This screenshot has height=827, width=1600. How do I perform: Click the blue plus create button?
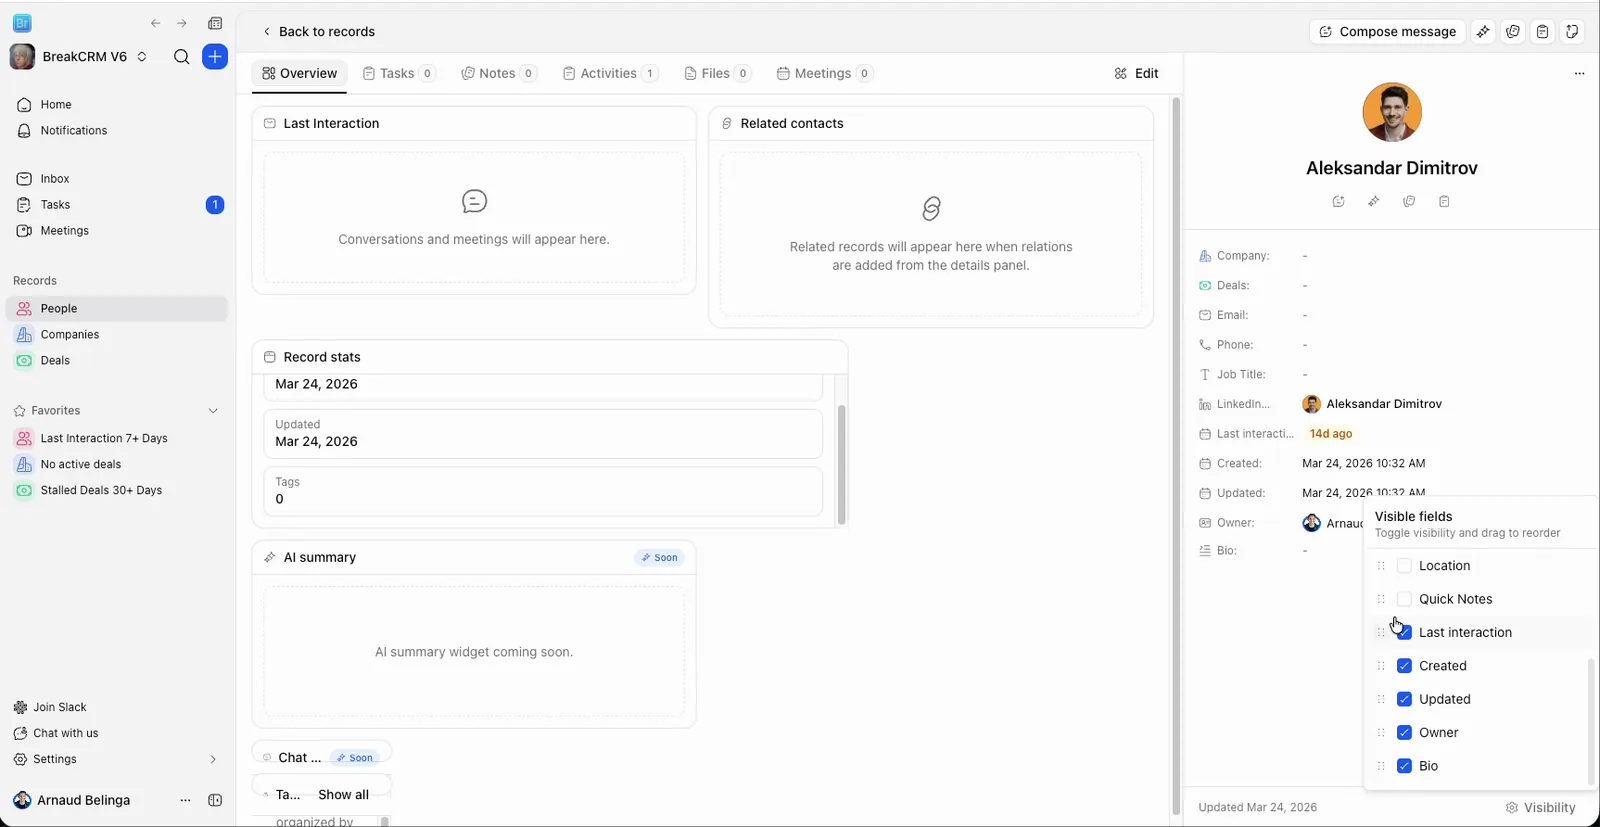215,57
